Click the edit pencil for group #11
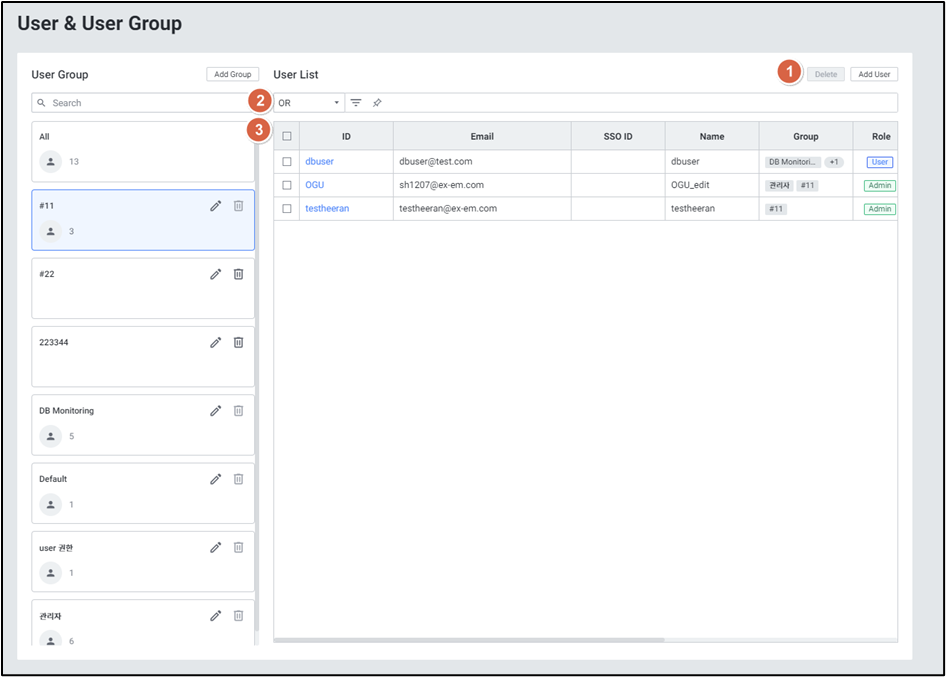 click(215, 206)
